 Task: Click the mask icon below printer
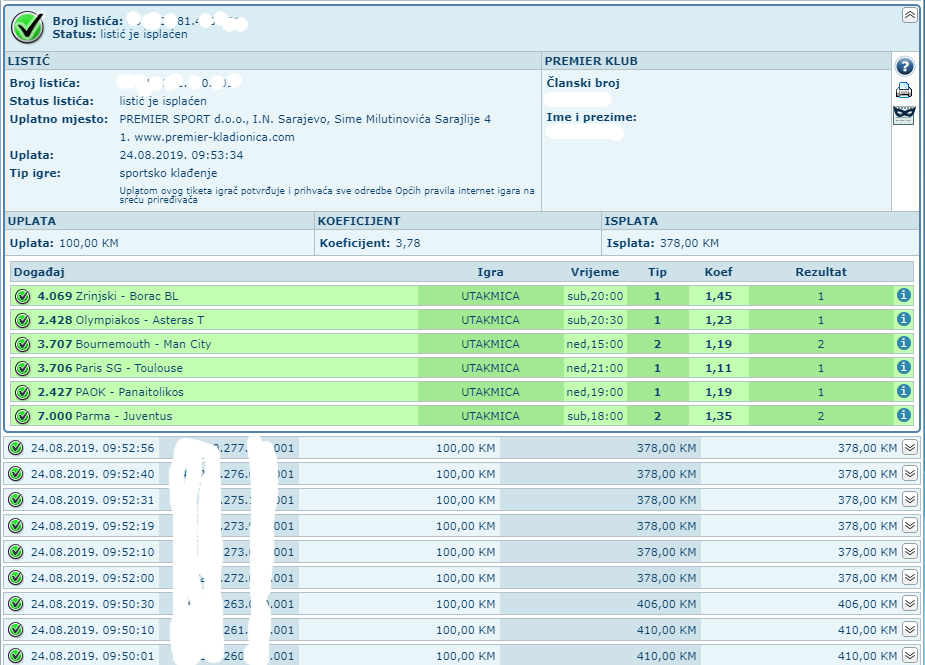click(904, 115)
